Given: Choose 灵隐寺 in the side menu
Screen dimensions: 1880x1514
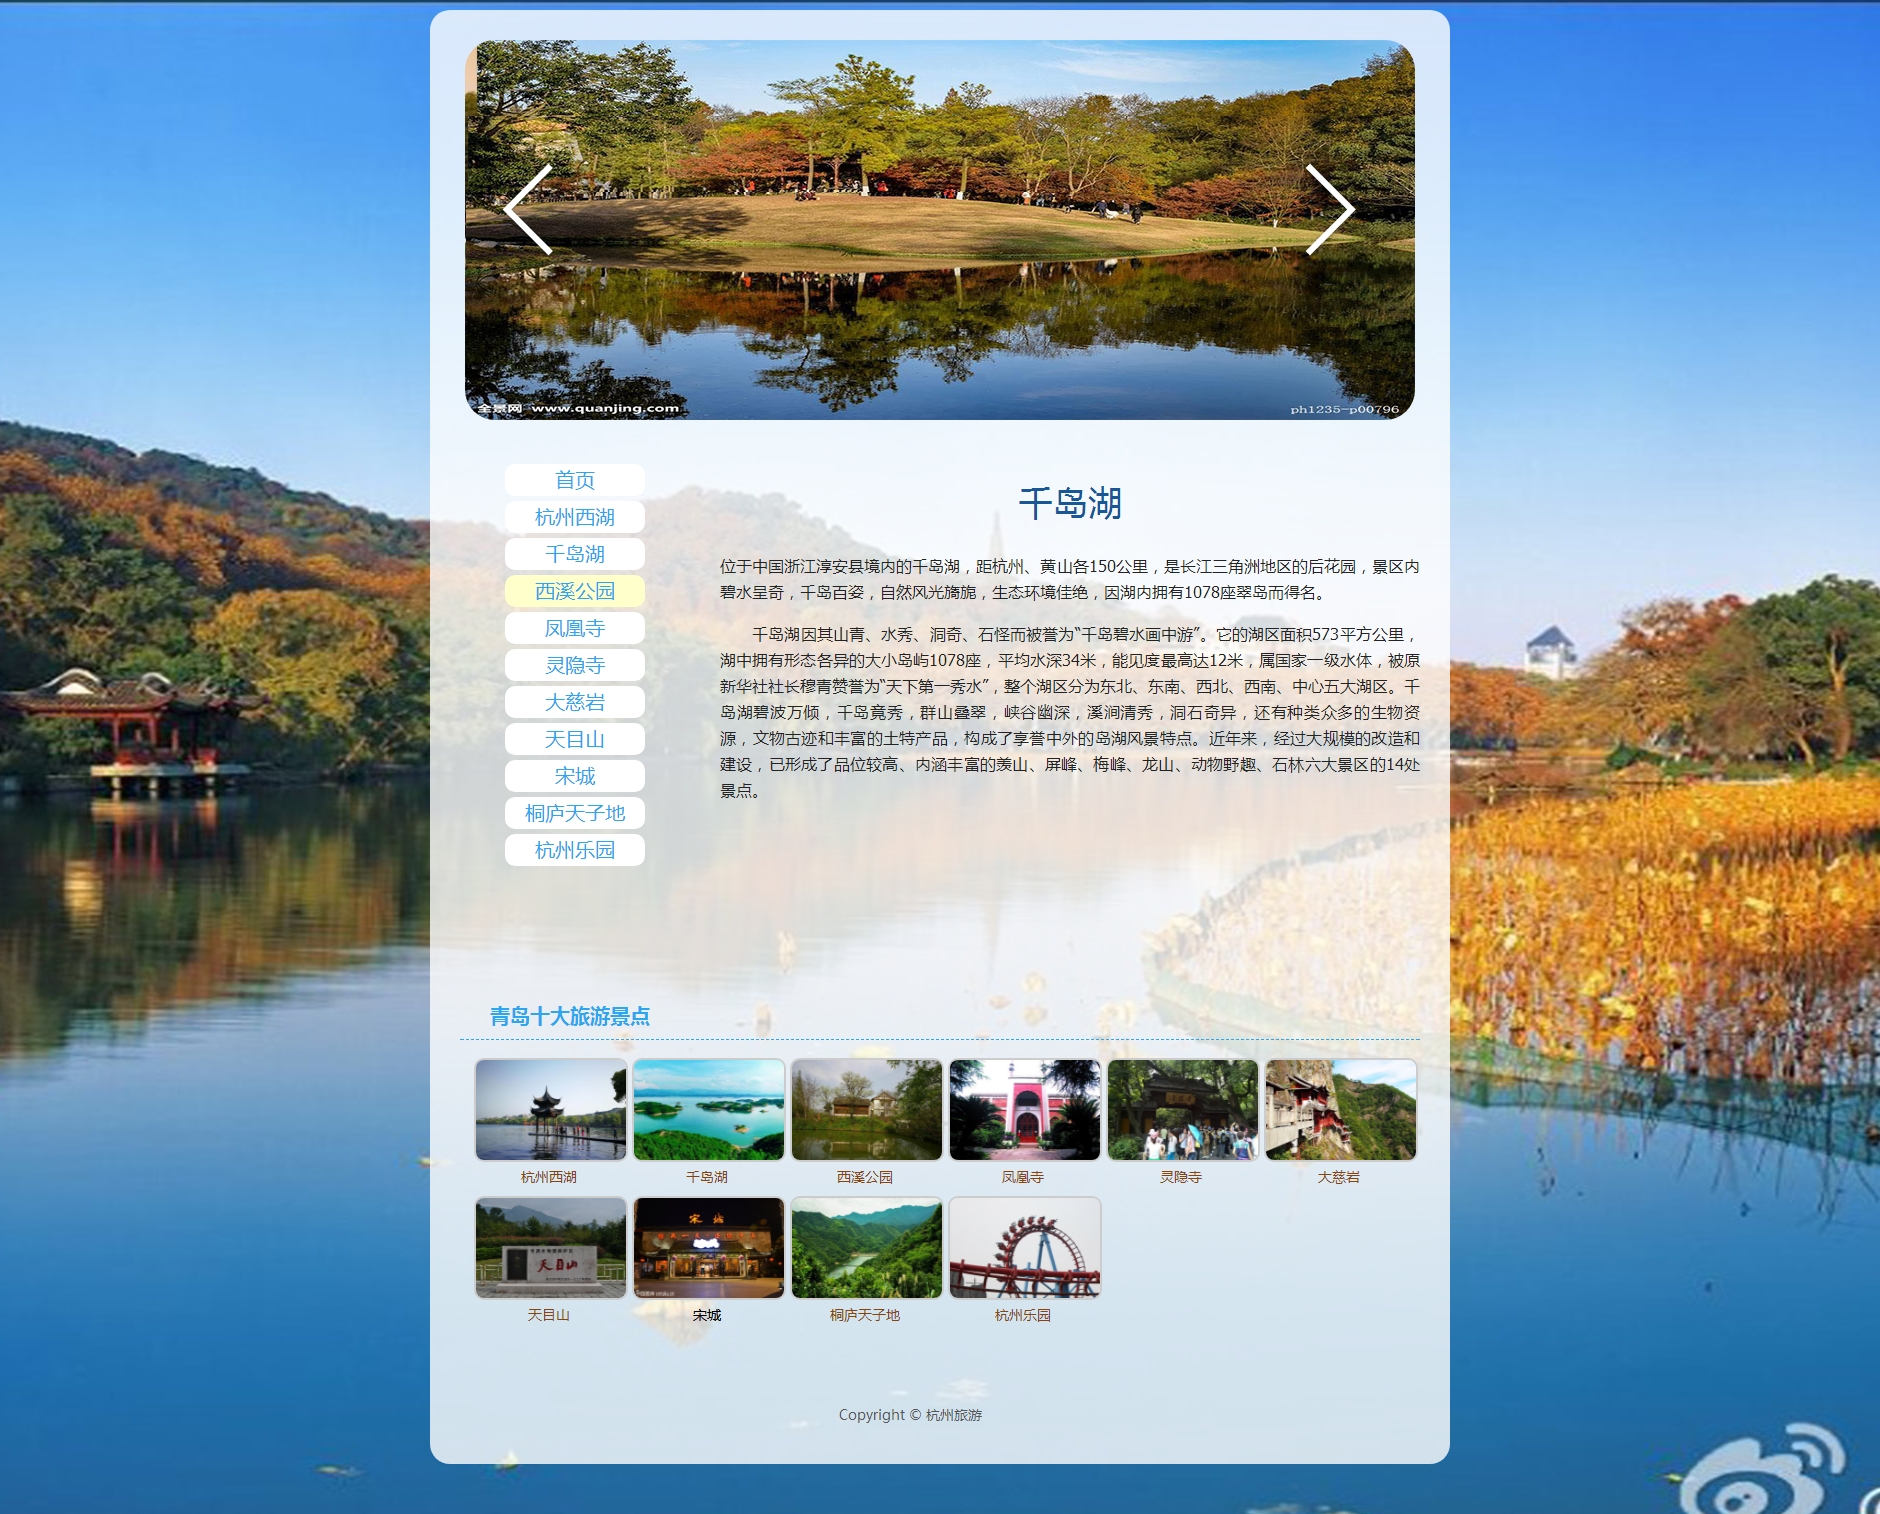Looking at the screenshot, I should [574, 665].
